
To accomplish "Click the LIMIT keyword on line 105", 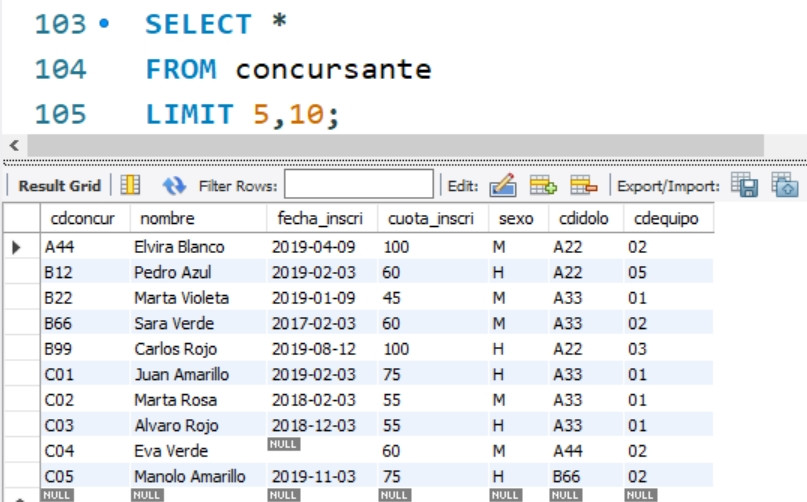I will click(x=190, y=114).
